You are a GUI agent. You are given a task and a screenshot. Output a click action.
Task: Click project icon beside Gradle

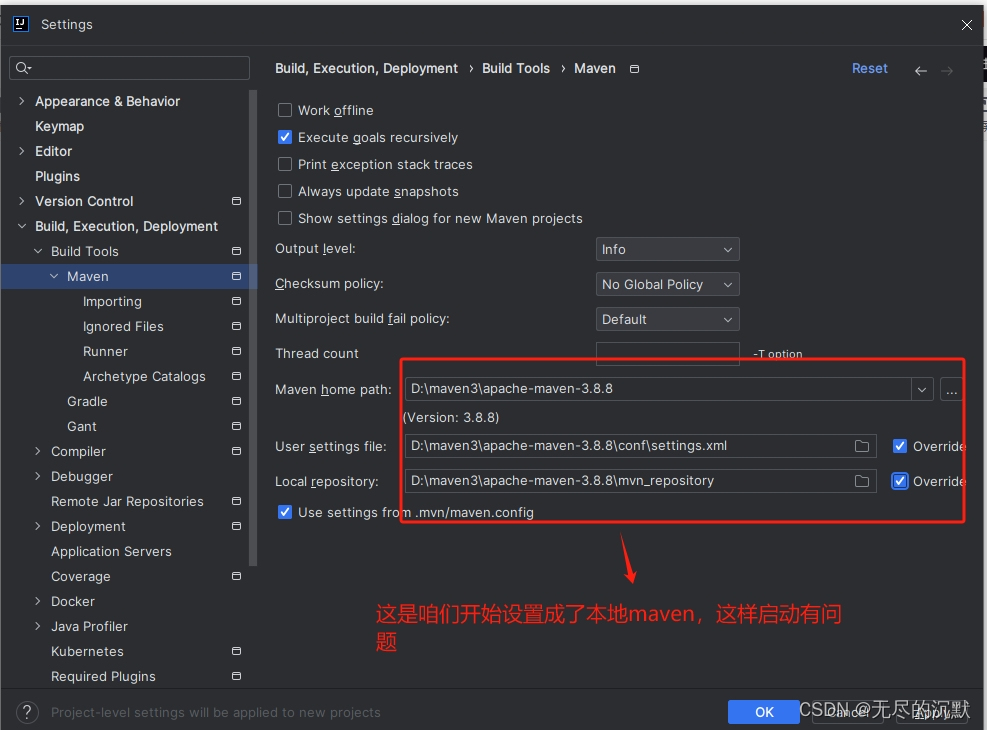(237, 401)
